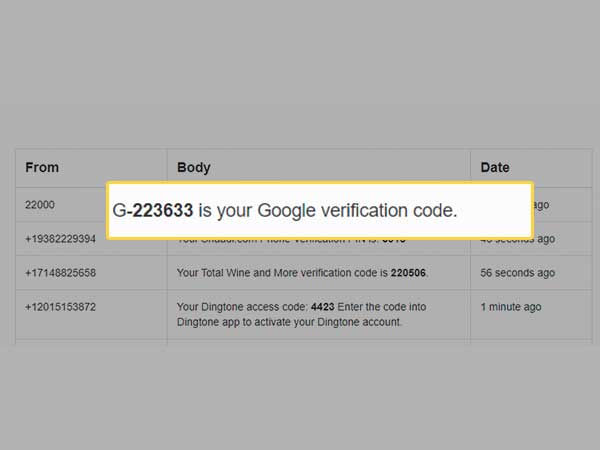Click the bold code 223633

tap(163, 210)
